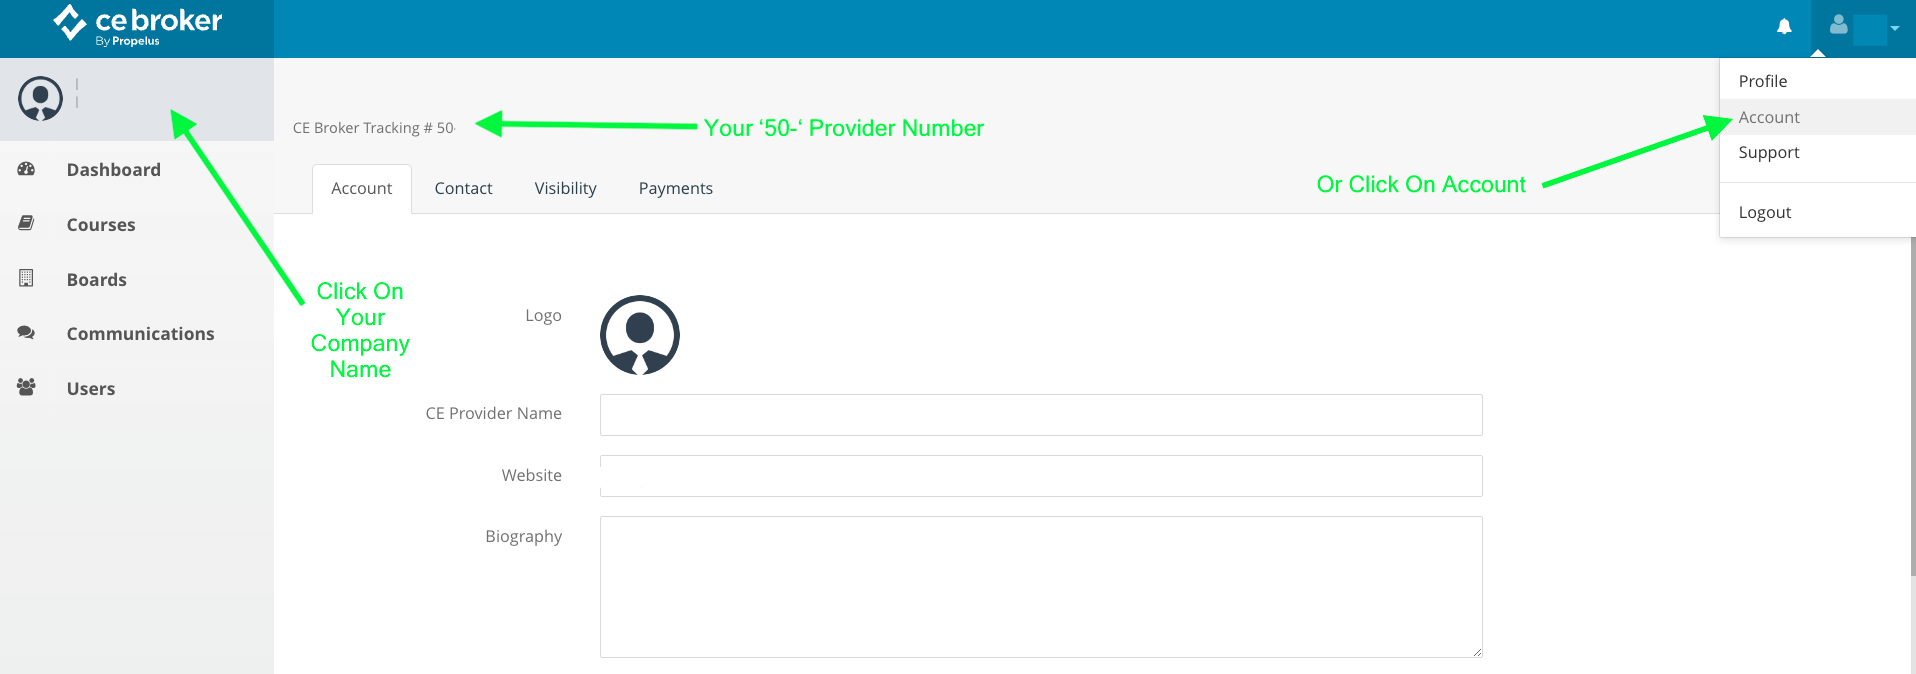Click the CE Broker logo
Screen dimensions: 1916x674
tap(137, 25)
